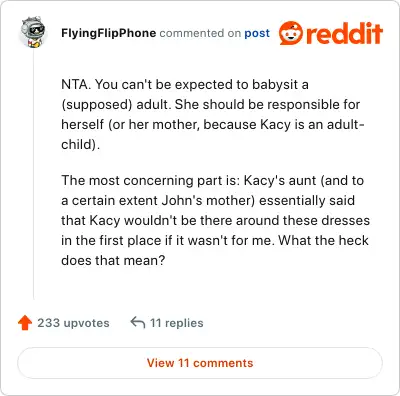Image resolution: width=400 pixels, height=396 pixels.
Task: Click the "View 11 comments" button
Action: 200,363
